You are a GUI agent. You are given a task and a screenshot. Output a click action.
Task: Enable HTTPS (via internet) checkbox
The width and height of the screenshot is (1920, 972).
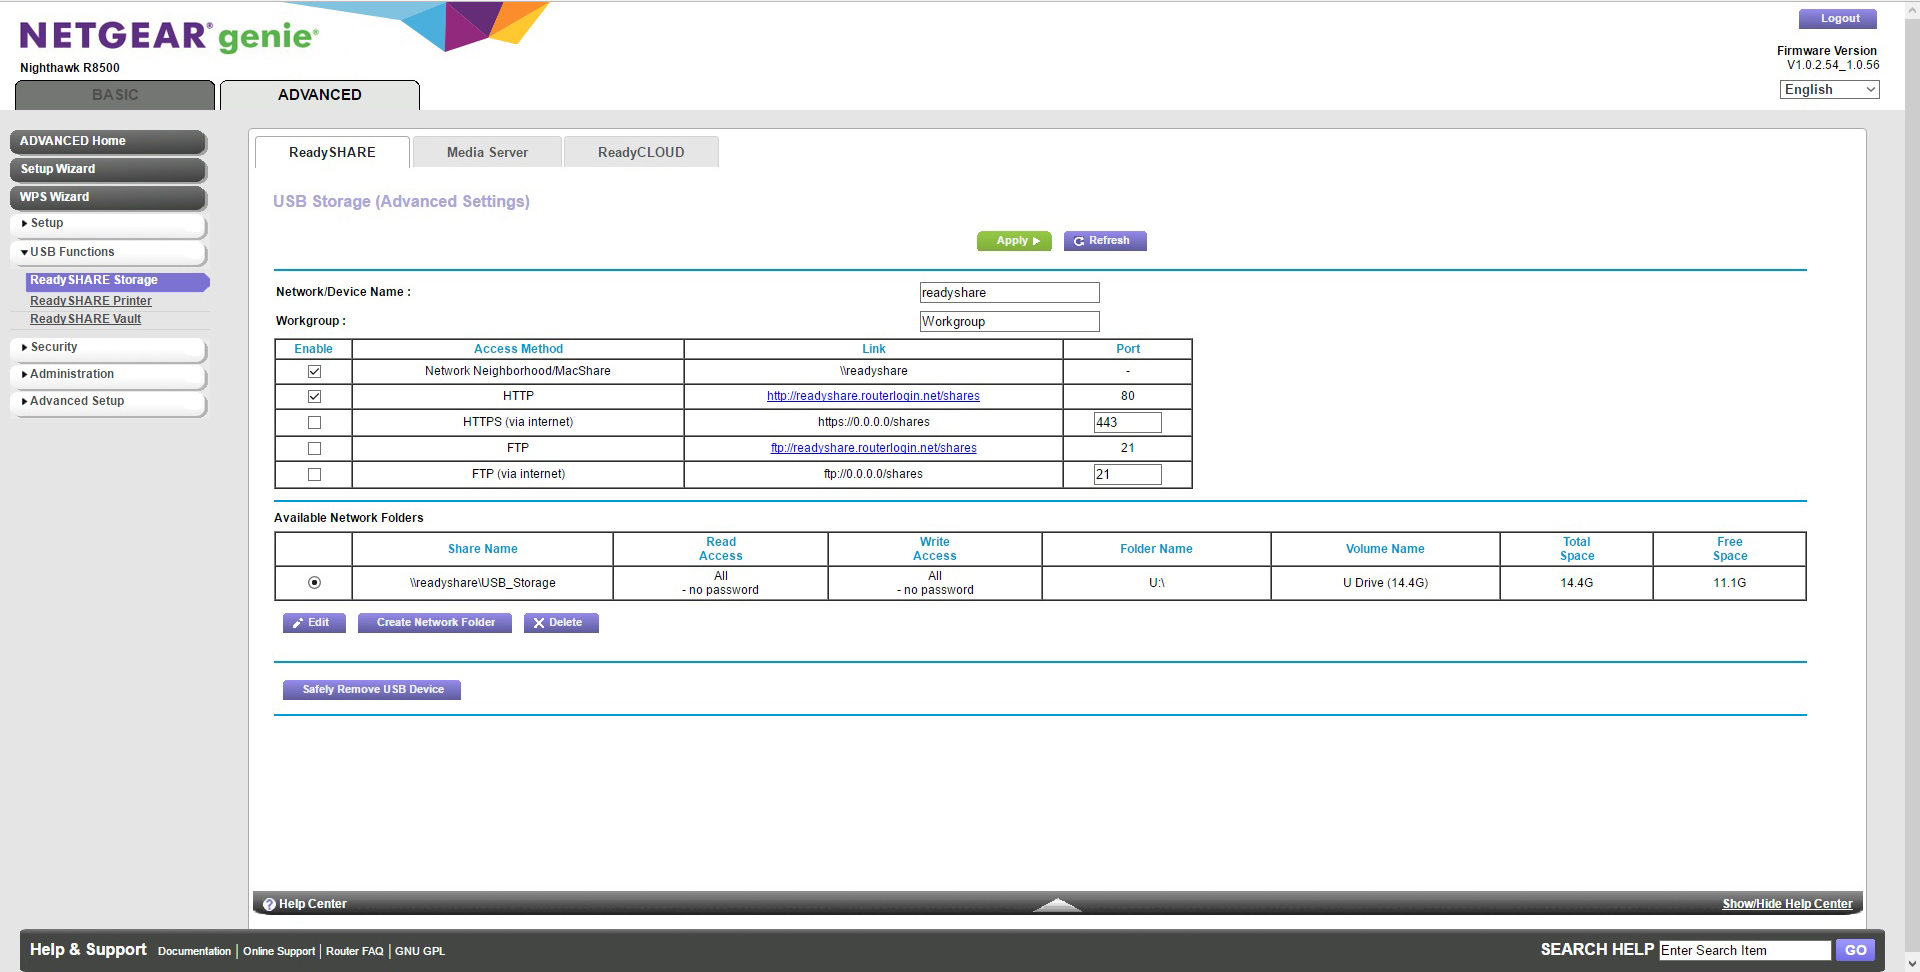click(314, 422)
